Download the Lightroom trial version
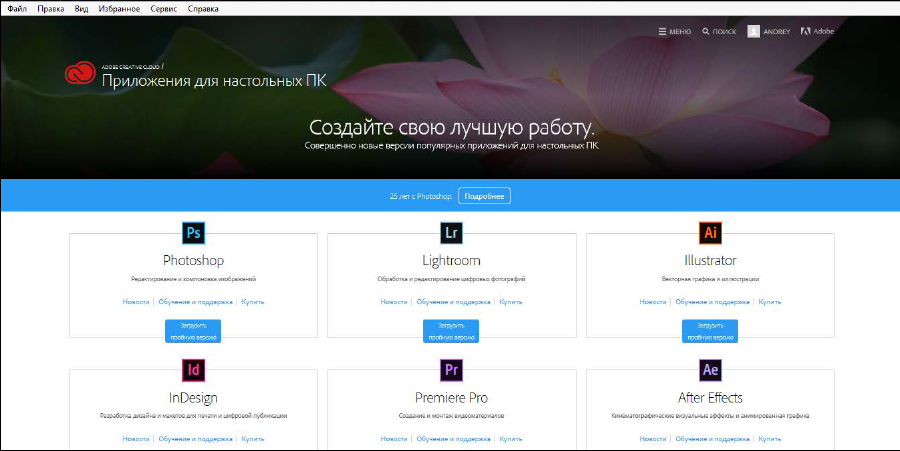The height and width of the screenshot is (451, 900). coord(451,331)
